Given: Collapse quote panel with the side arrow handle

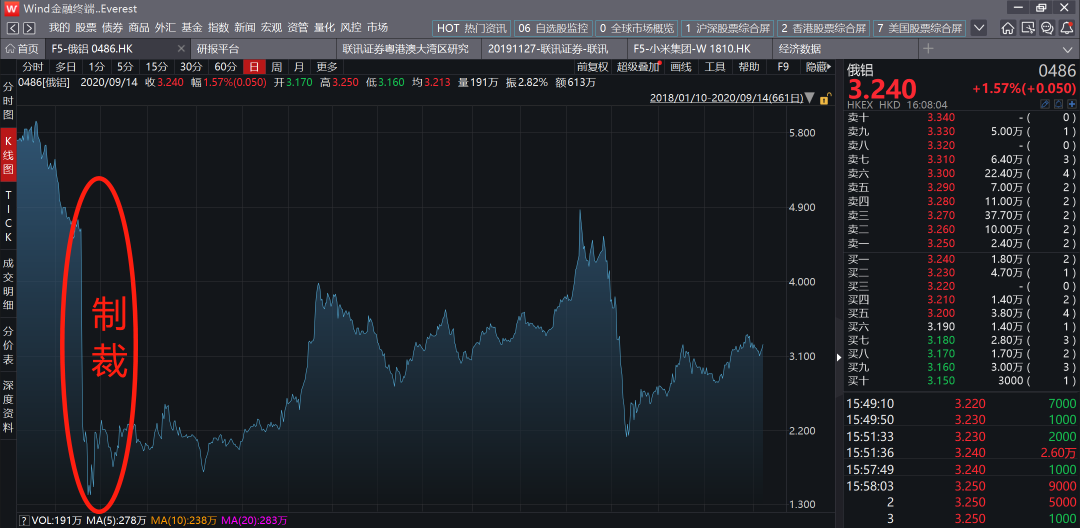Looking at the screenshot, I should [839, 357].
